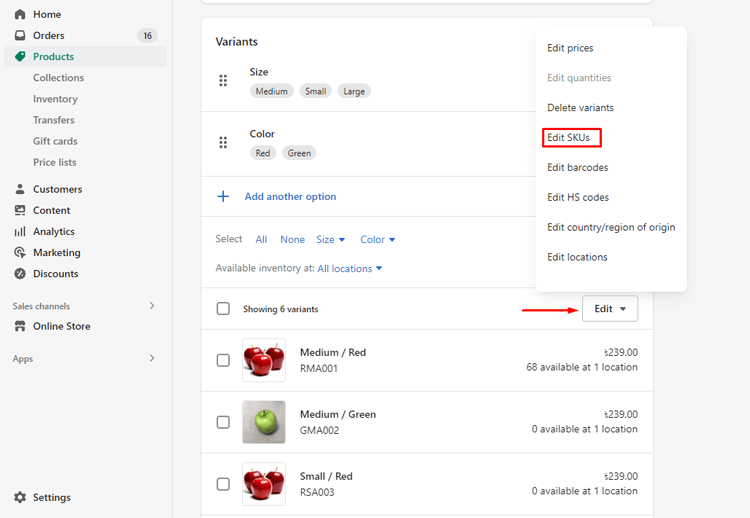Click Add another option link

[290, 197]
